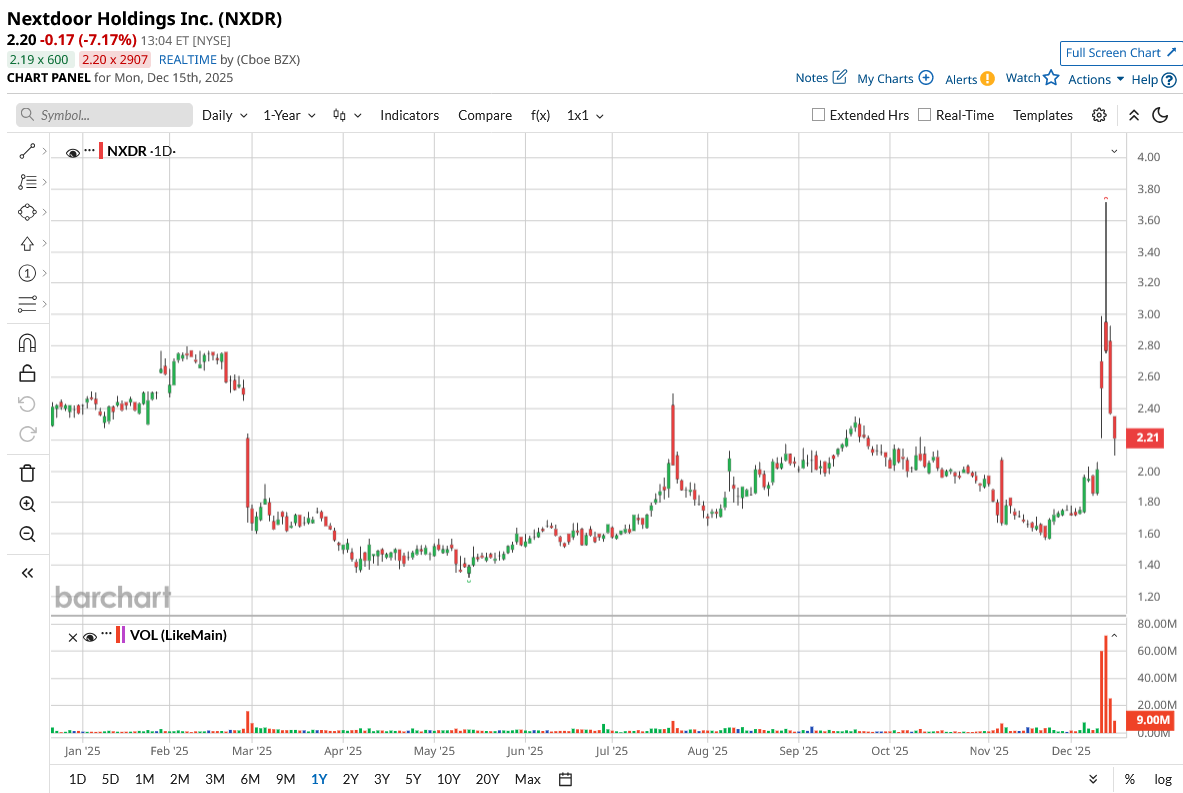Screen dimensions: 1183x793
Task: Toggle VOL indicator visibility eye
Action: (90, 637)
